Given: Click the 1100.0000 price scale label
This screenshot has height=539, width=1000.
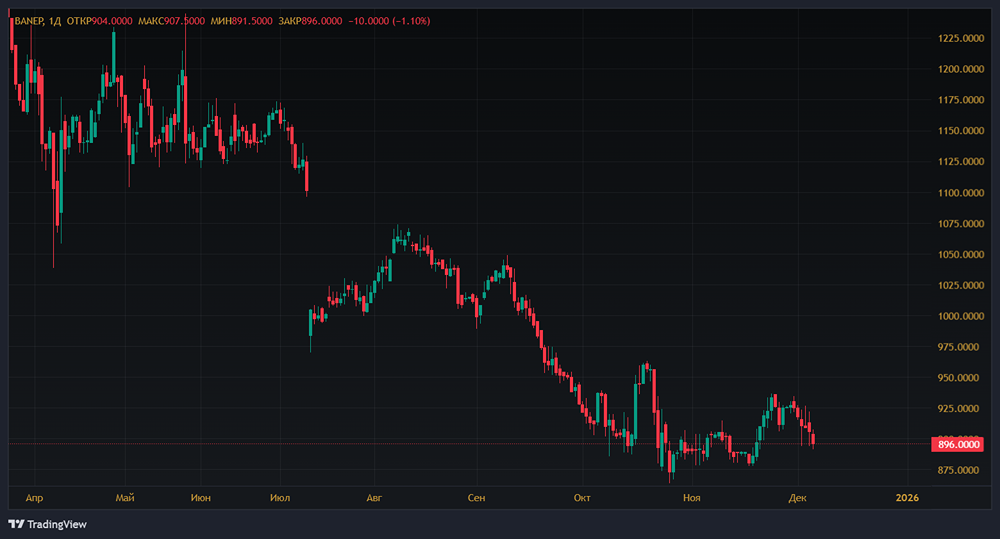Looking at the screenshot, I should [x=957, y=193].
